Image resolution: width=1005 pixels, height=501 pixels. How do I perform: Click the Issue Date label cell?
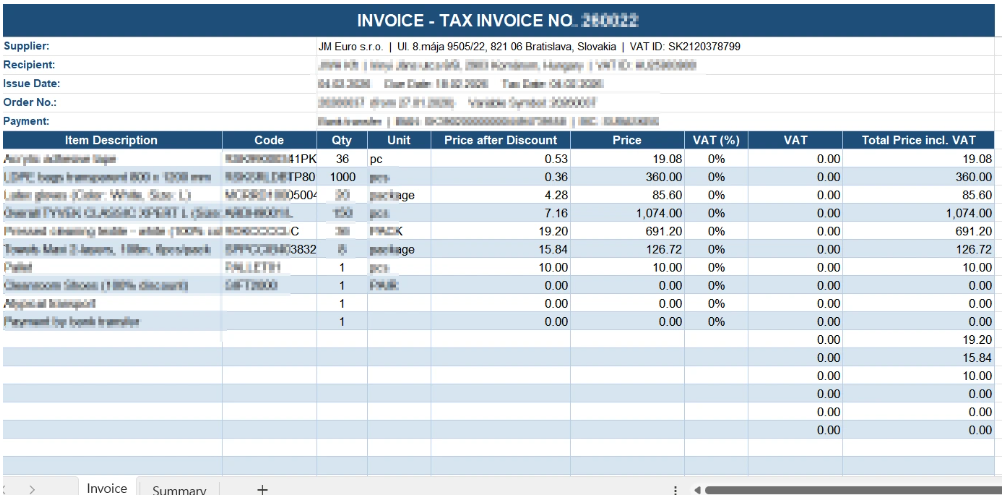(32, 84)
